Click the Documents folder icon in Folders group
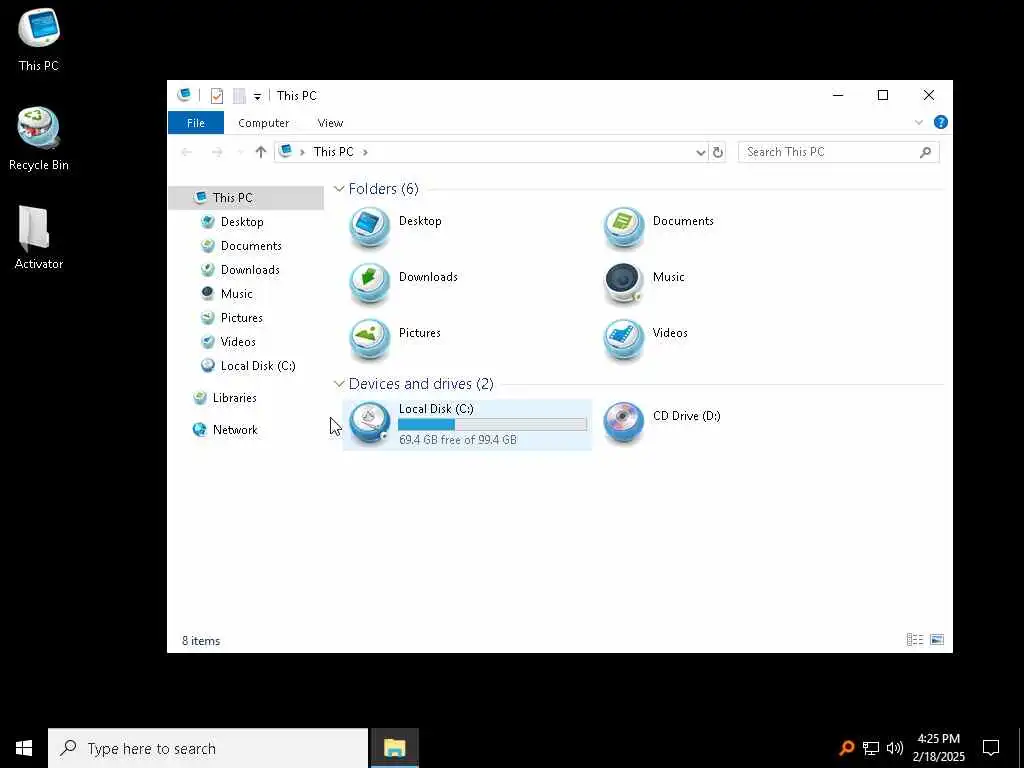The width and height of the screenshot is (1024, 768). [x=624, y=227]
